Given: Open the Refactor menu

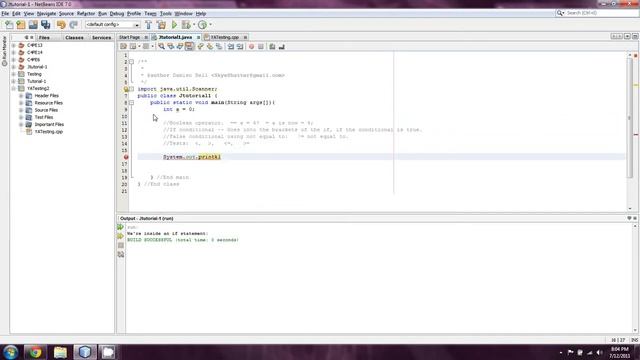Looking at the screenshot, I should point(86,13).
